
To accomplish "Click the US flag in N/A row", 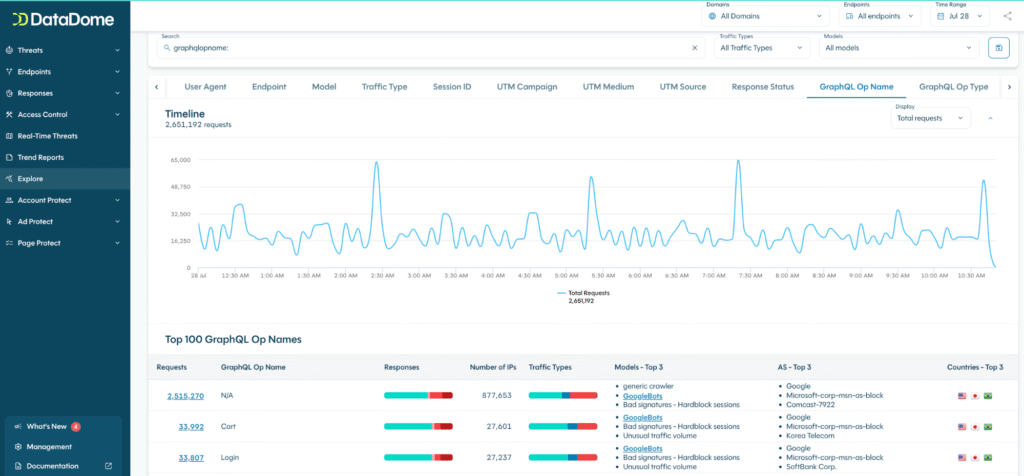I will pos(962,396).
